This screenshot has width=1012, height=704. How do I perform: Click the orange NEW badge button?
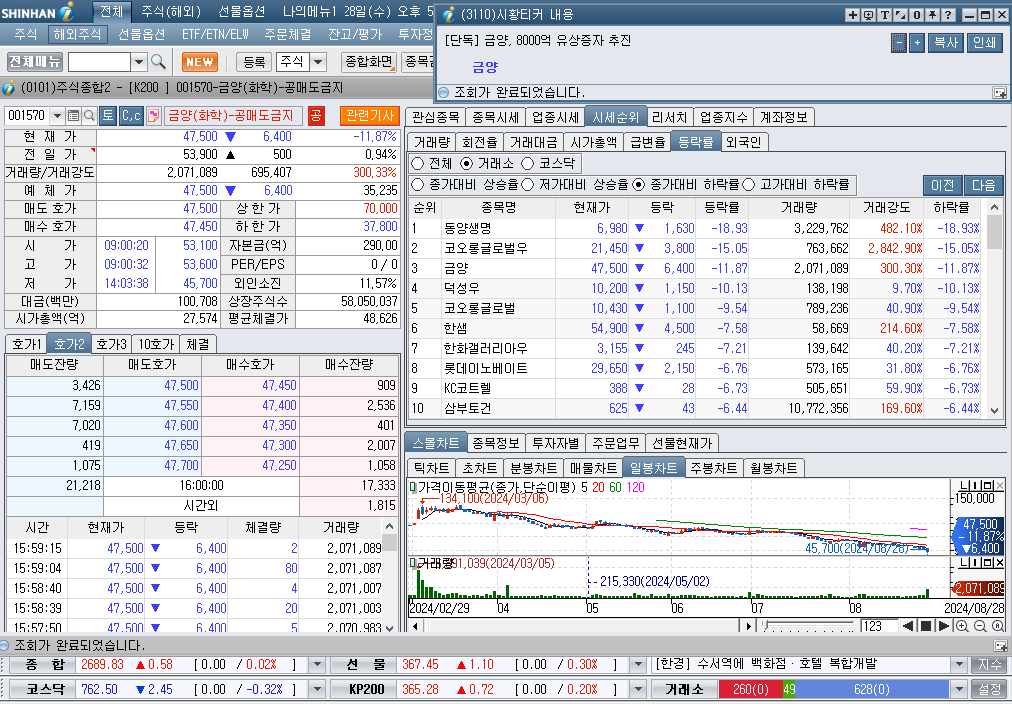click(199, 62)
